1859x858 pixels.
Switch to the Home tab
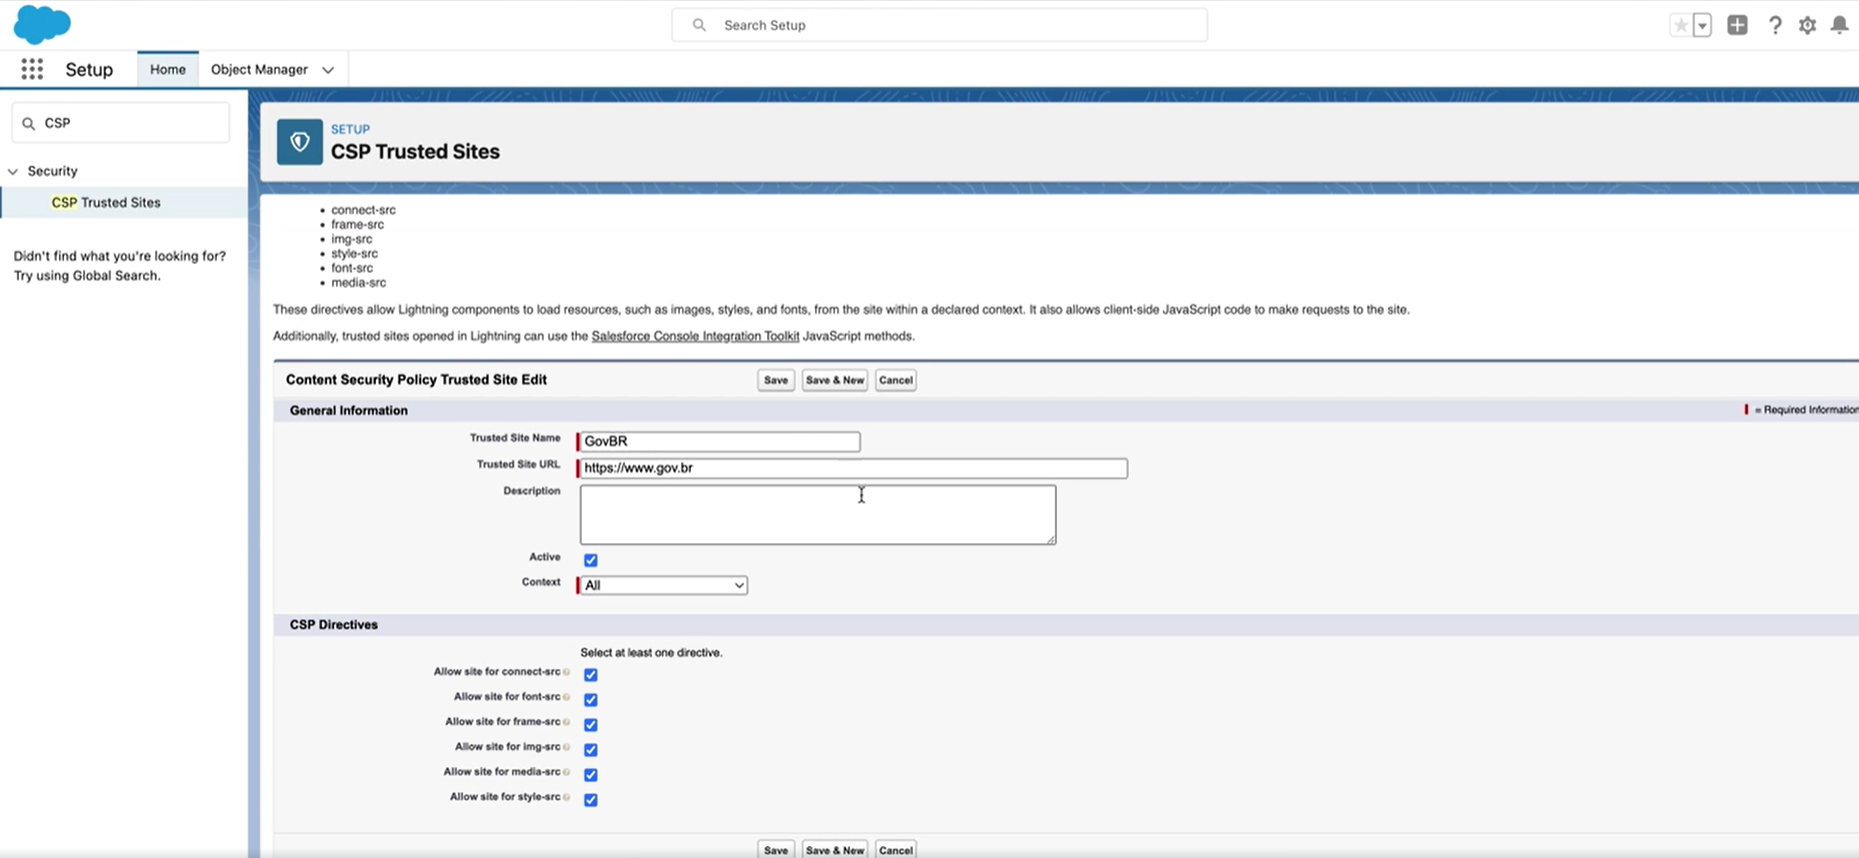168,69
